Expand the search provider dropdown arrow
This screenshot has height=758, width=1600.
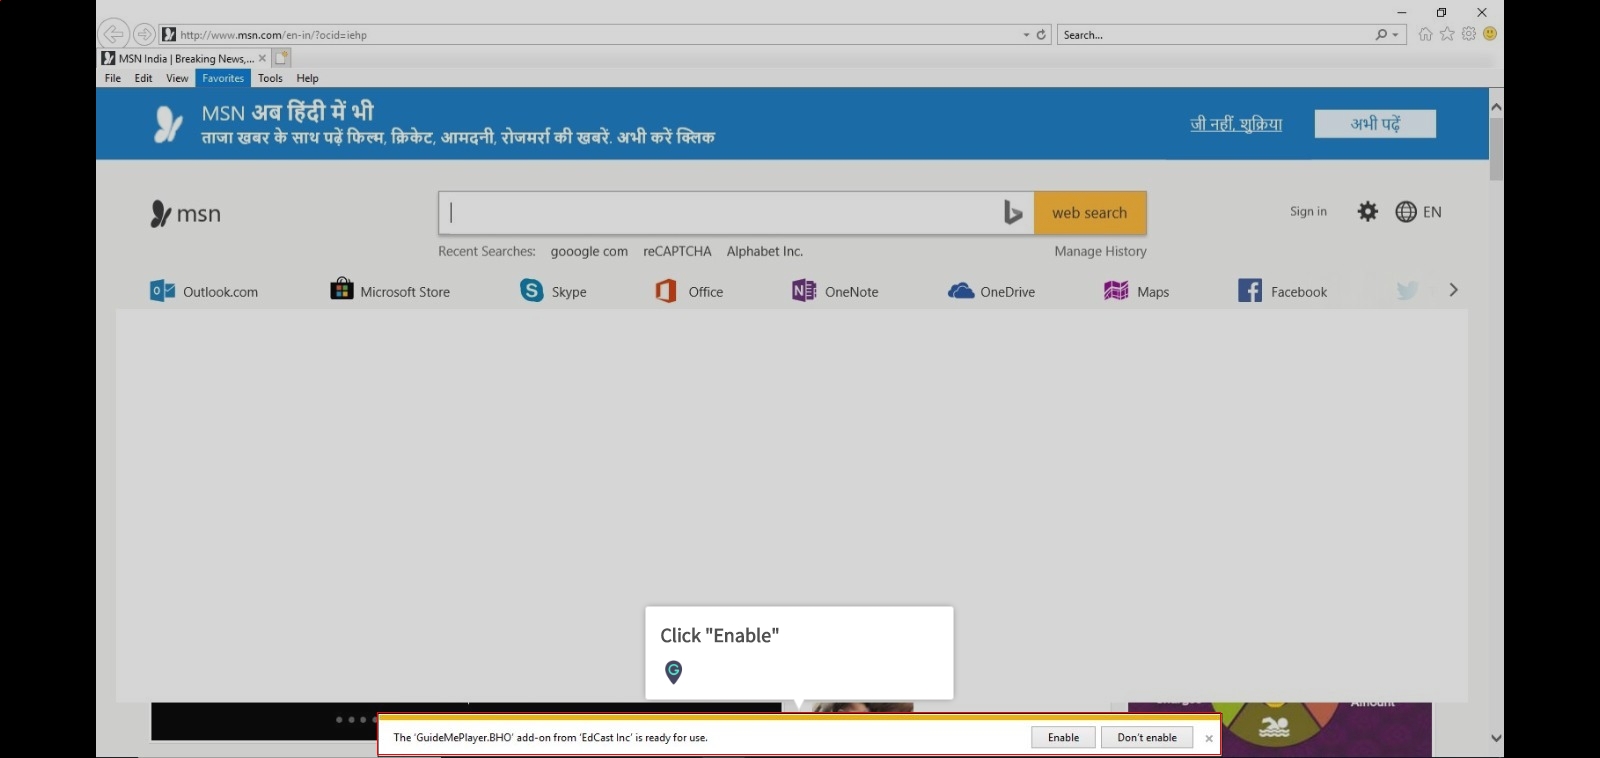[1395, 35]
